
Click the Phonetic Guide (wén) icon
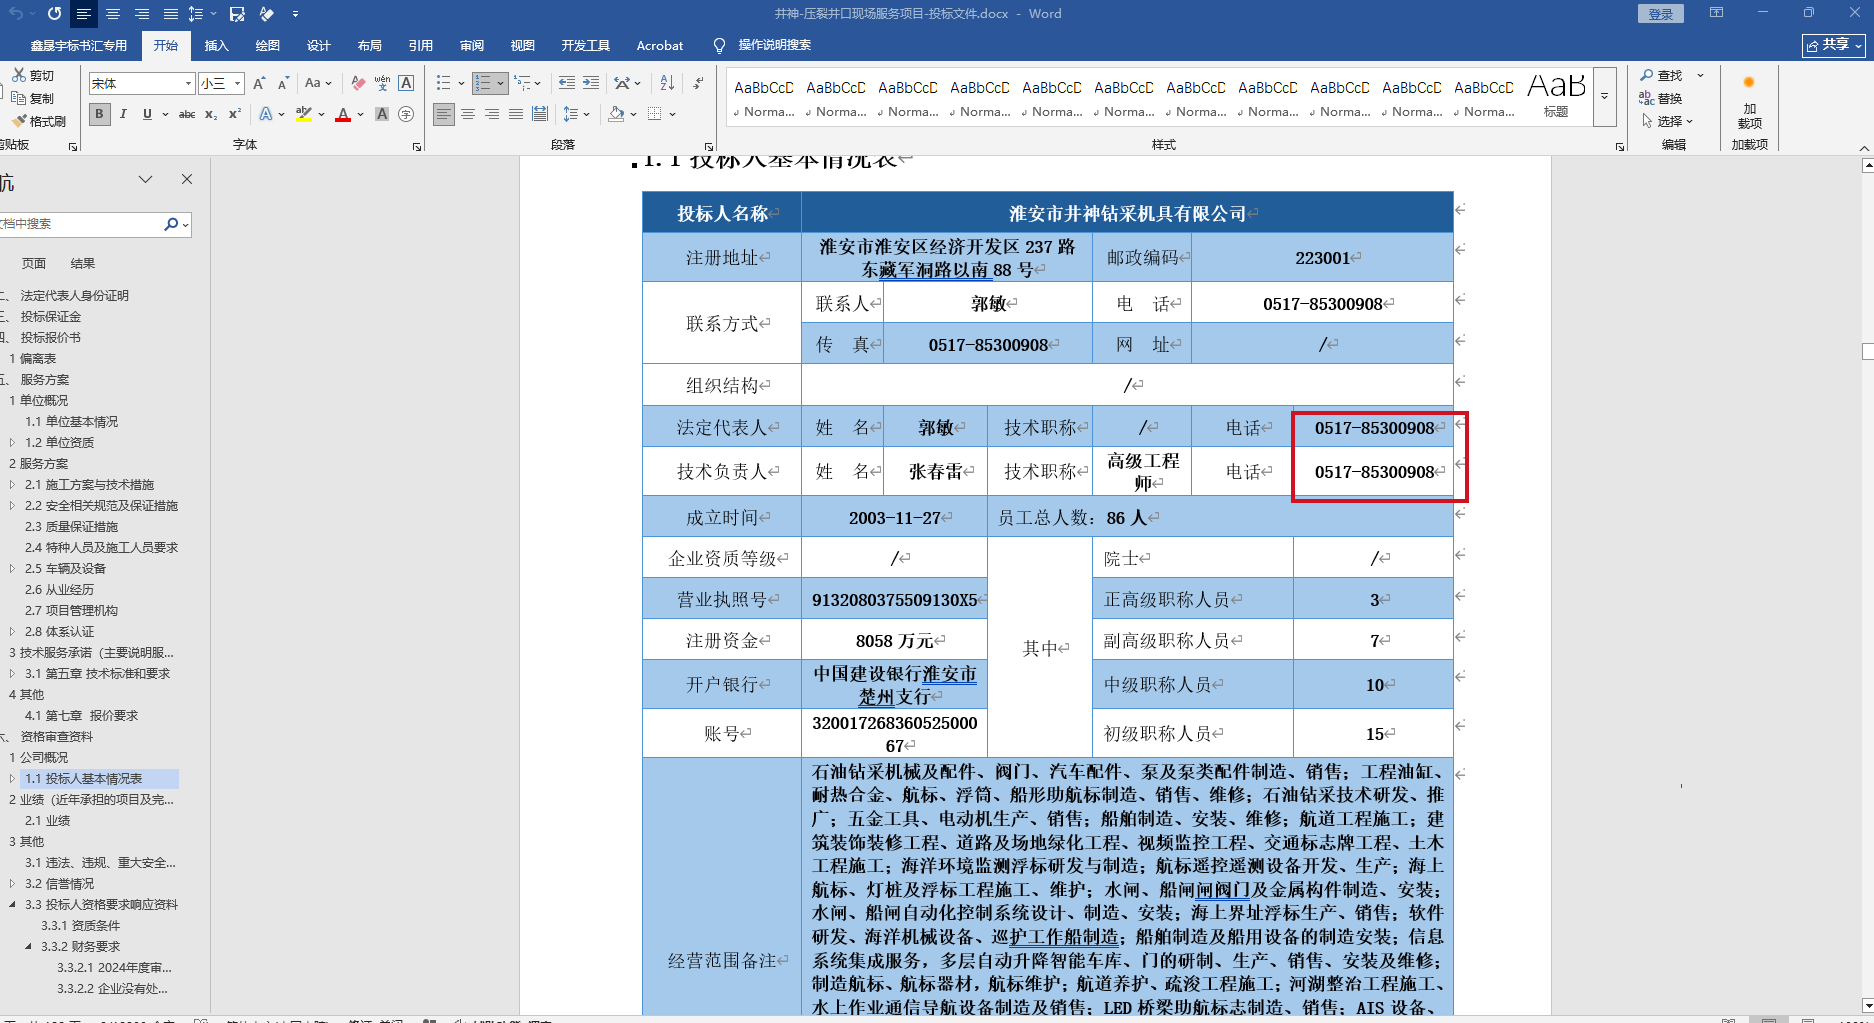tap(382, 83)
